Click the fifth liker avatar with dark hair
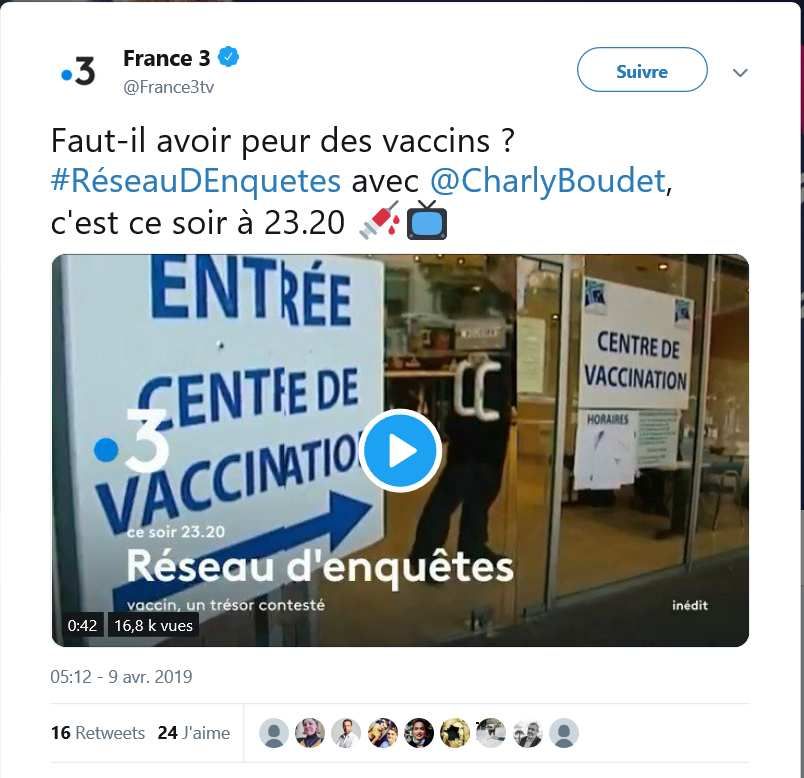 [x=419, y=733]
